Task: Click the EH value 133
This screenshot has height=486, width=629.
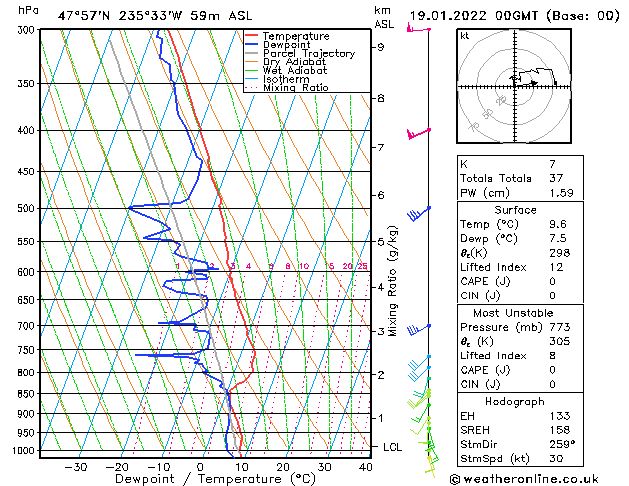Action: [x=560, y=416]
